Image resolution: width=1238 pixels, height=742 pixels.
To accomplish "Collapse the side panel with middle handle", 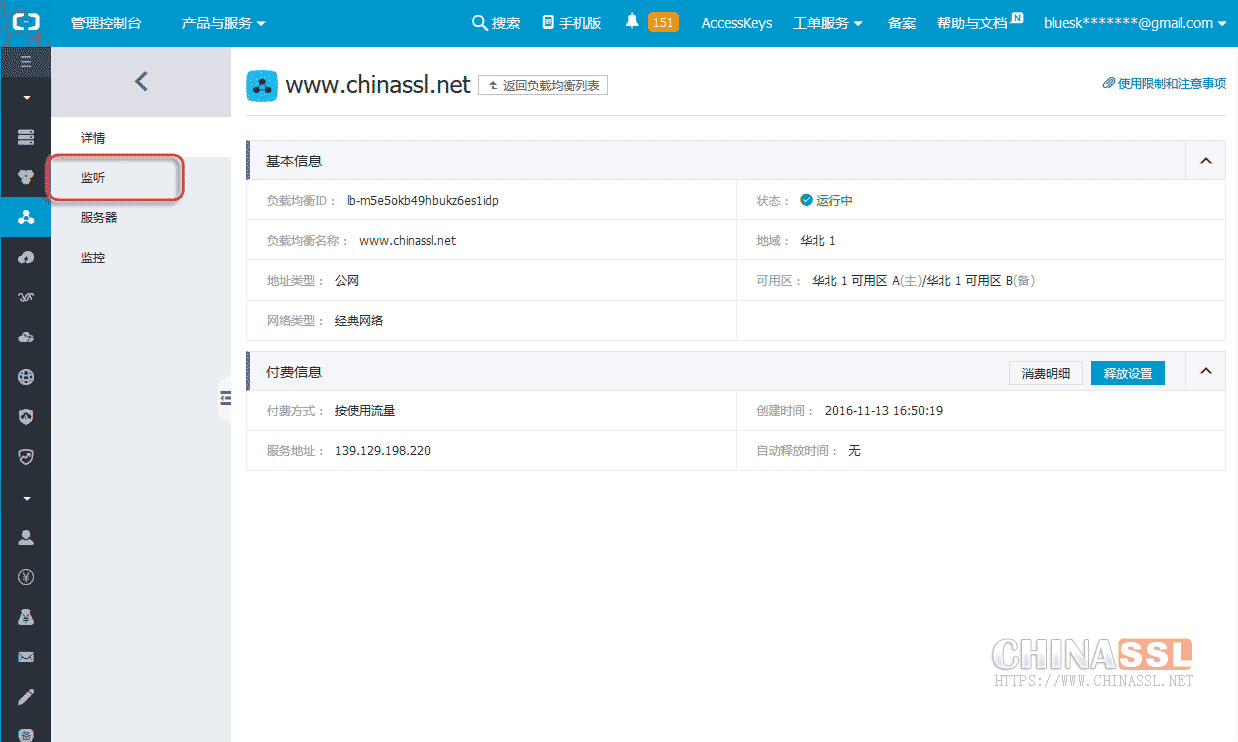I will 225,398.
